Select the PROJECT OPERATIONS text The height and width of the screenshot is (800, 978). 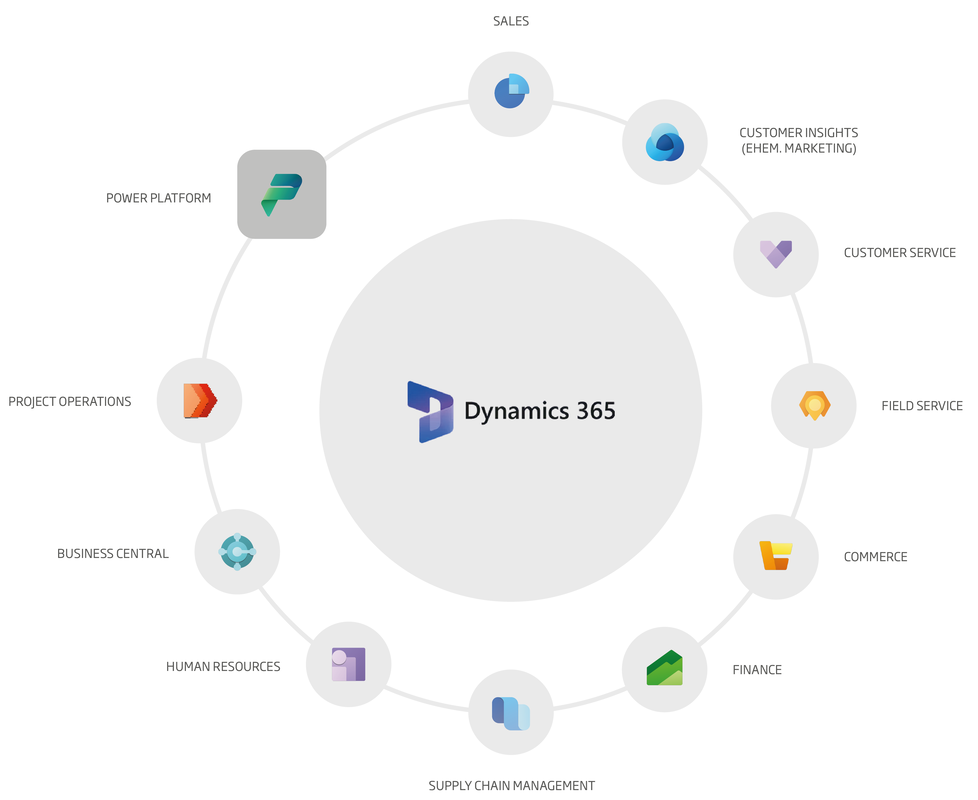pos(70,402)
